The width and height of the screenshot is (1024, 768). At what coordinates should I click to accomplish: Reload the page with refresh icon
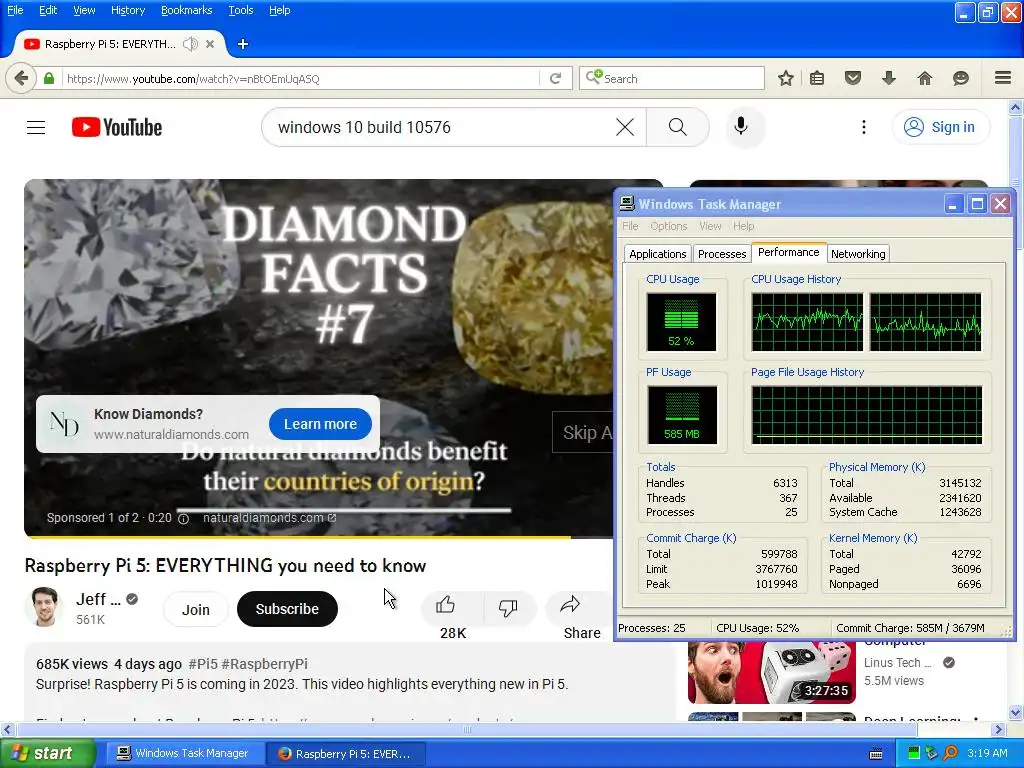click(x=556, y=78)
